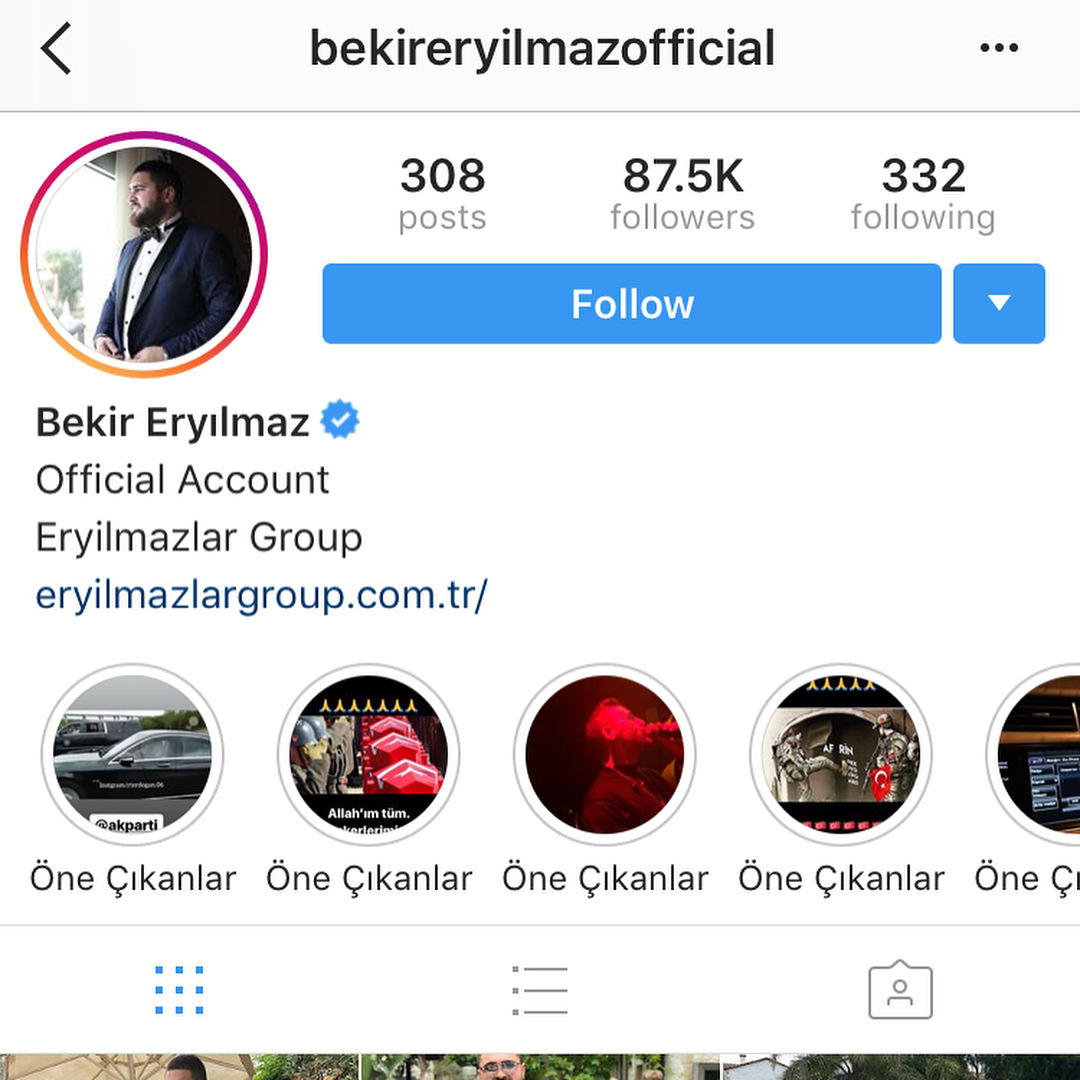Screen dimensions: 1080x1080
Task: Open eryilmazlargroup.com.tr link
Action: (261, 594)
